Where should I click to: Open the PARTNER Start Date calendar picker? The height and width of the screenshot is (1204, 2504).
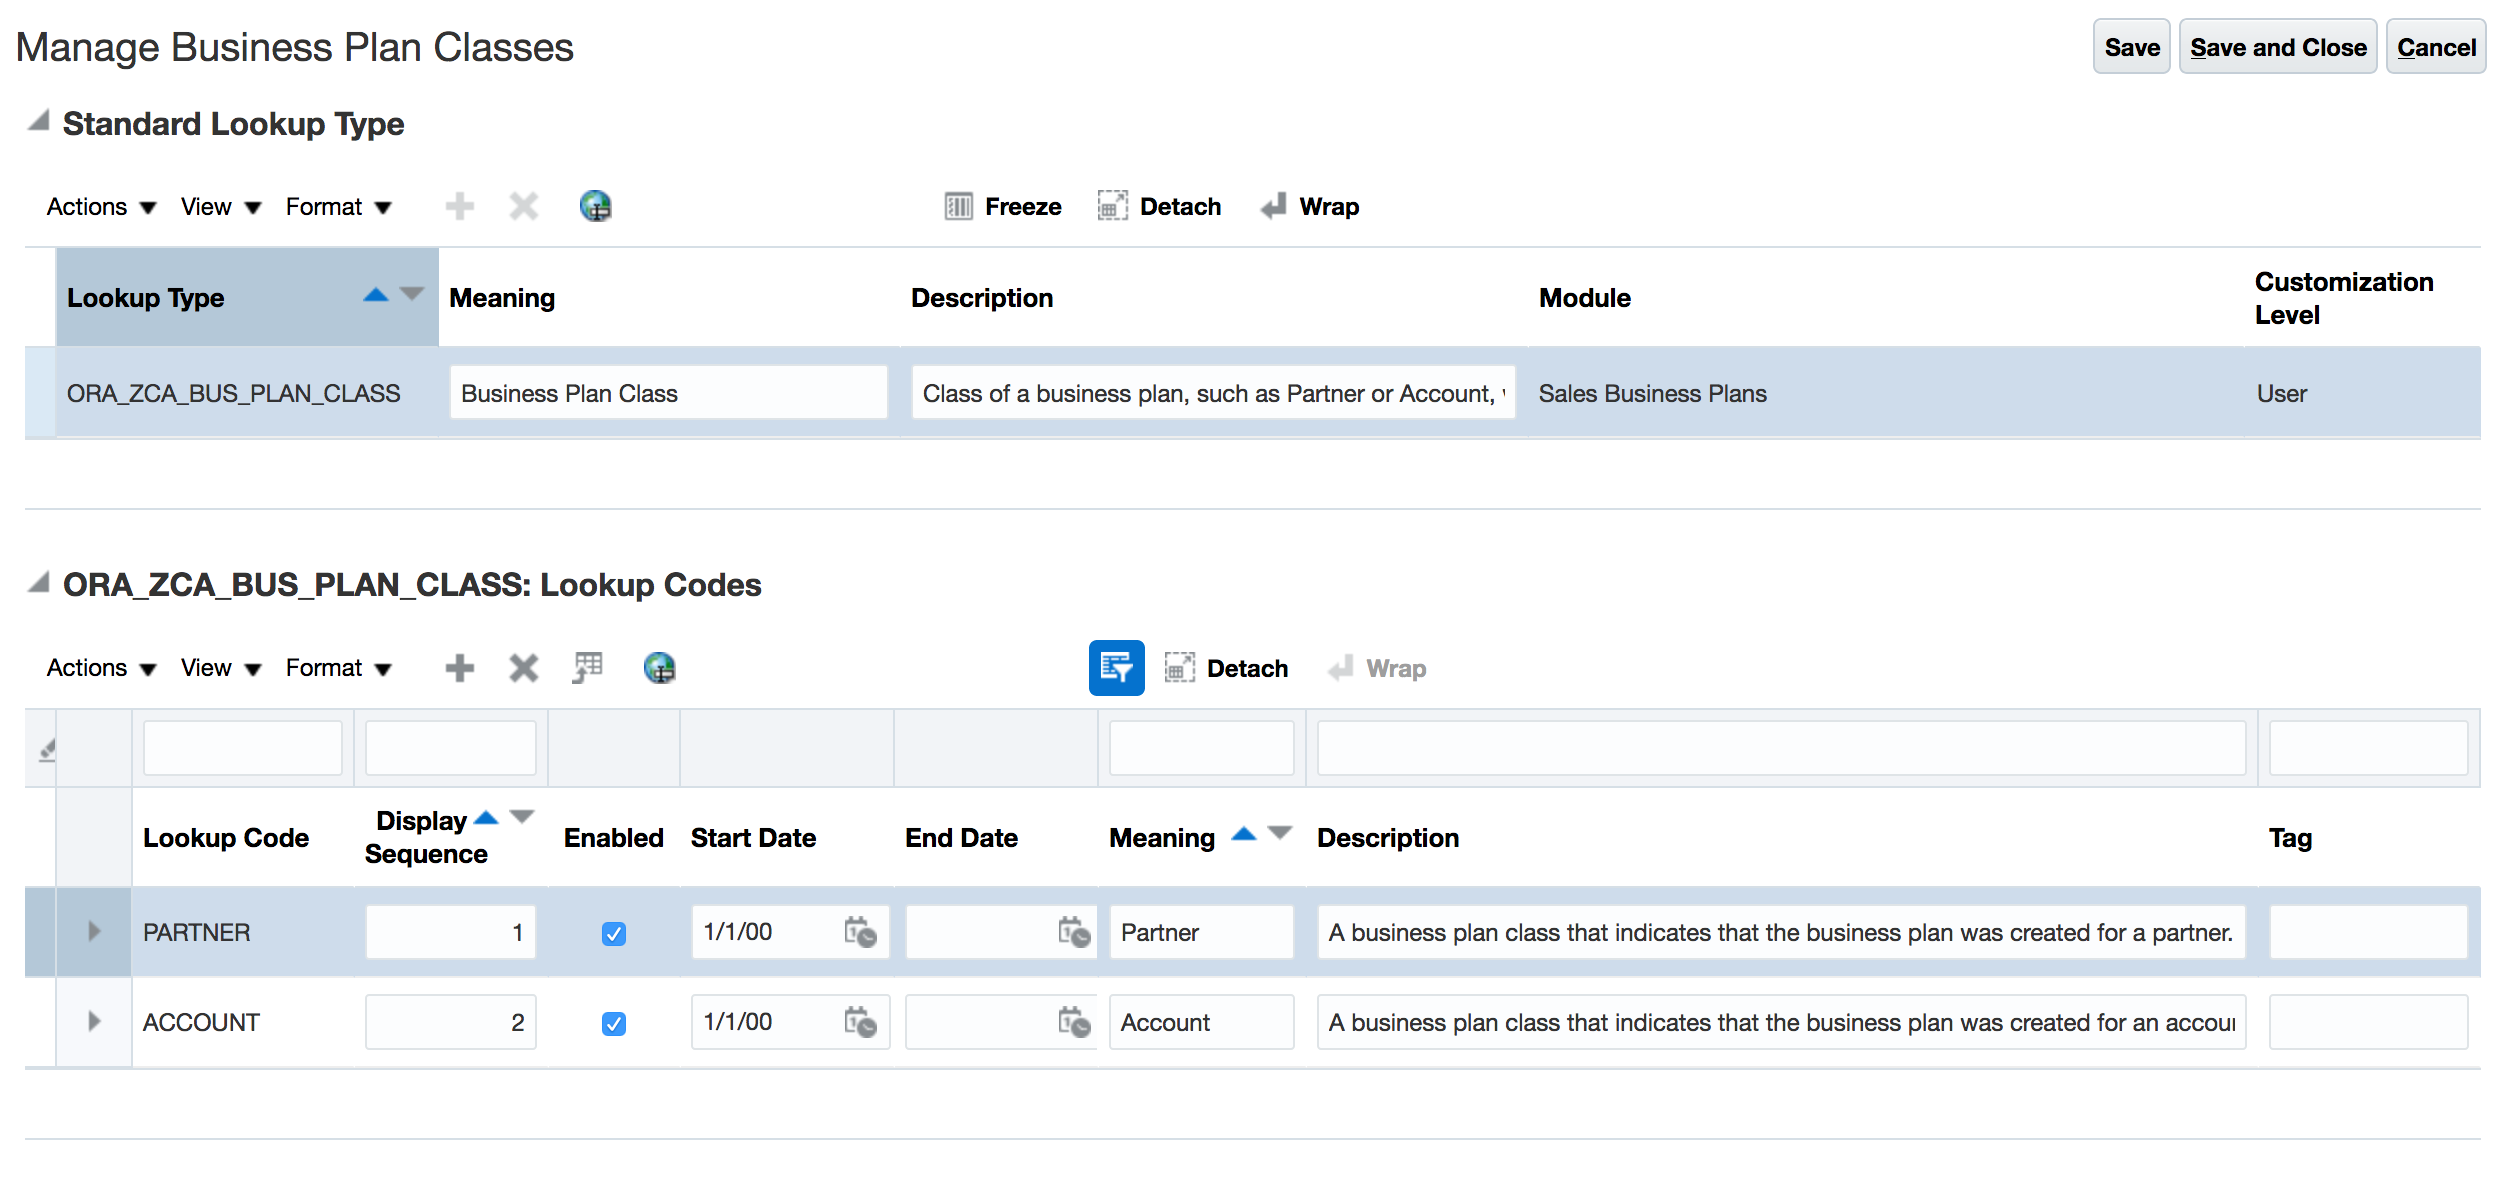click(860, 932)
